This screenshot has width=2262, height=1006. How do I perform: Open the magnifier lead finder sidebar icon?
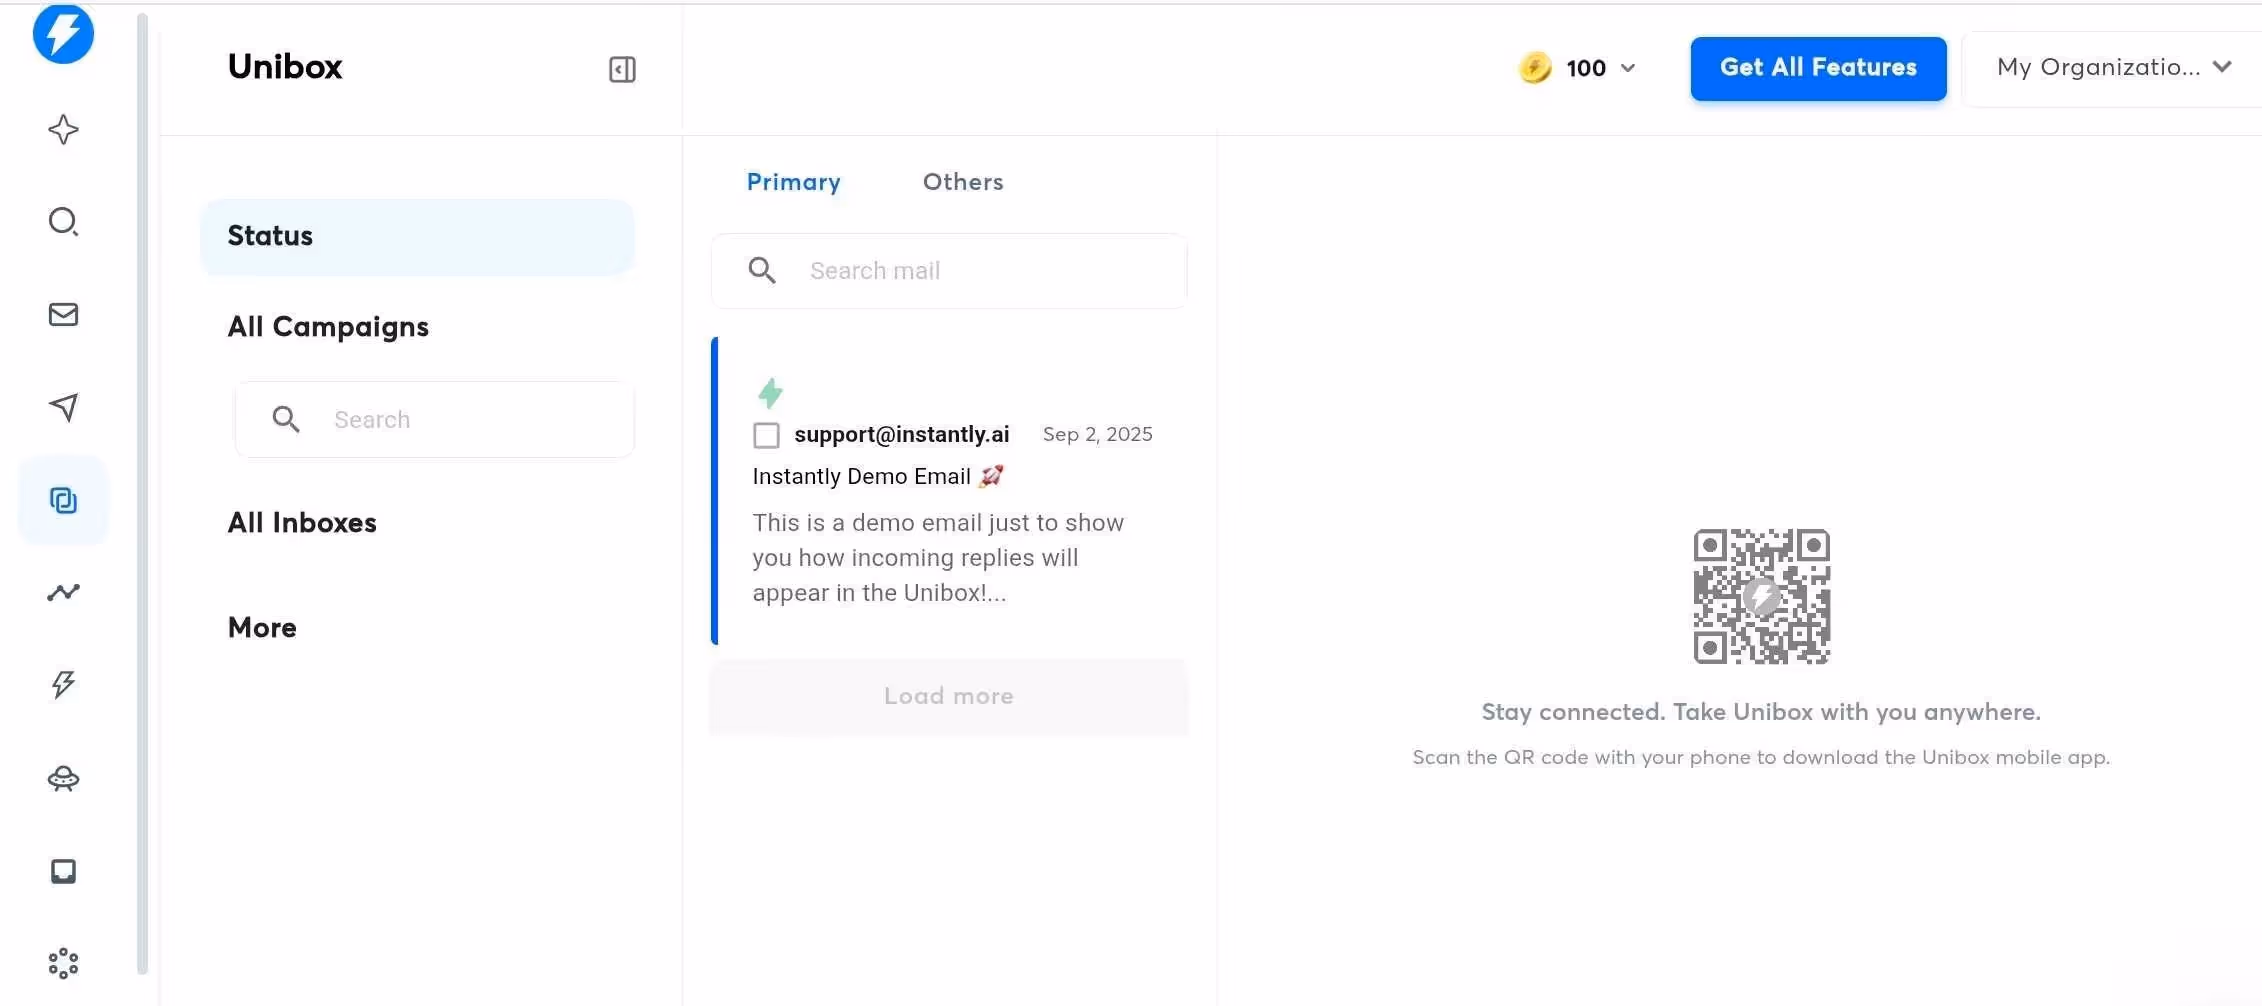[63, 221]
